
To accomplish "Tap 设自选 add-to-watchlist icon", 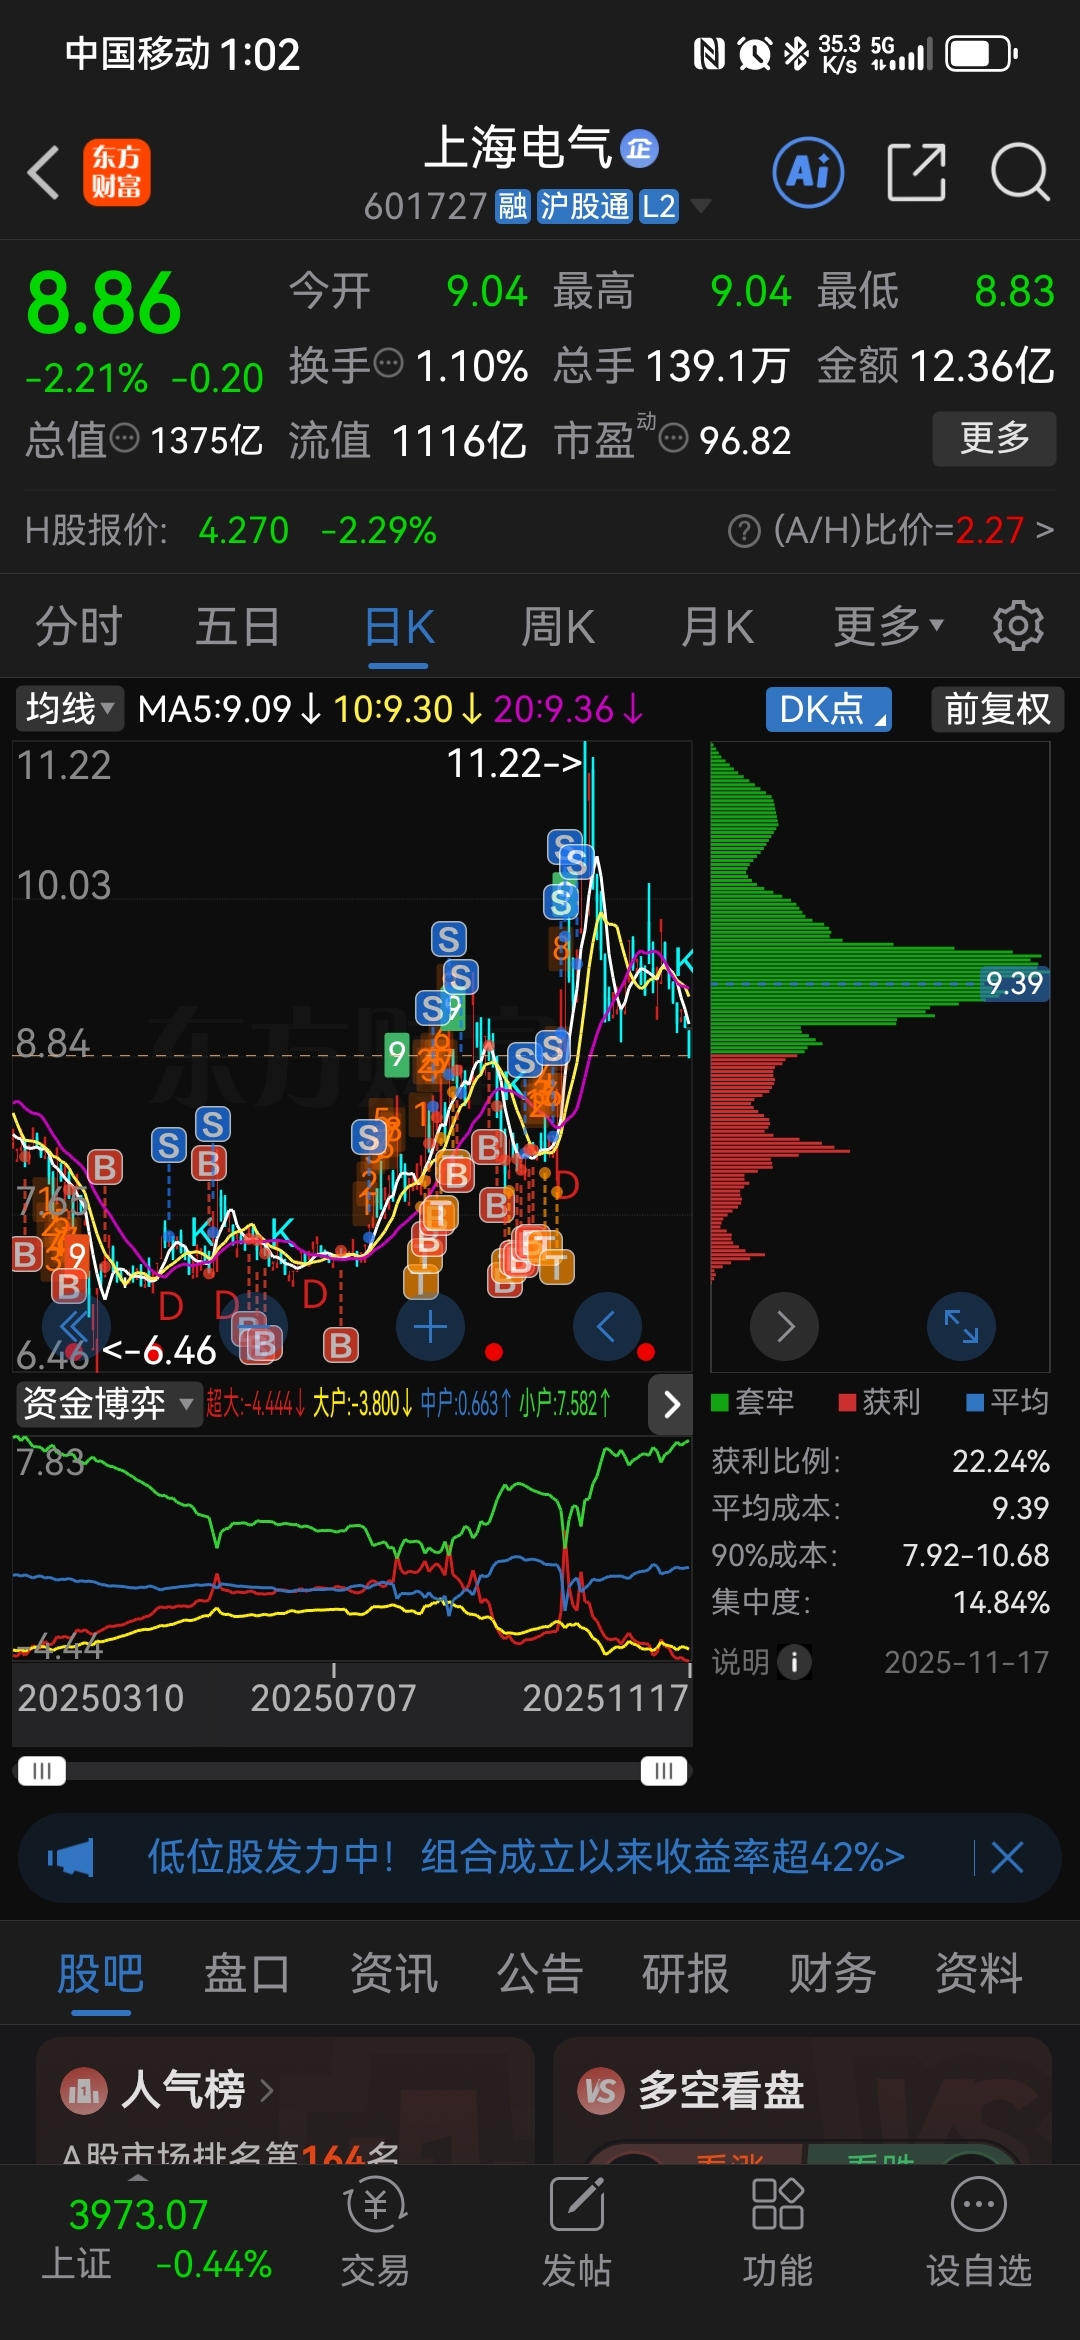I will click(x=978, y=2204).
